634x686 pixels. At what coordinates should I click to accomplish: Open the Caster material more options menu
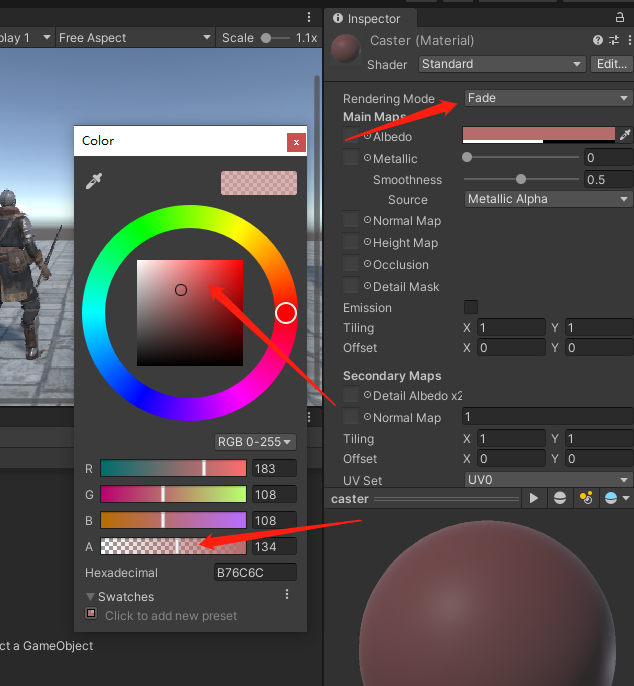coord(630,40)
